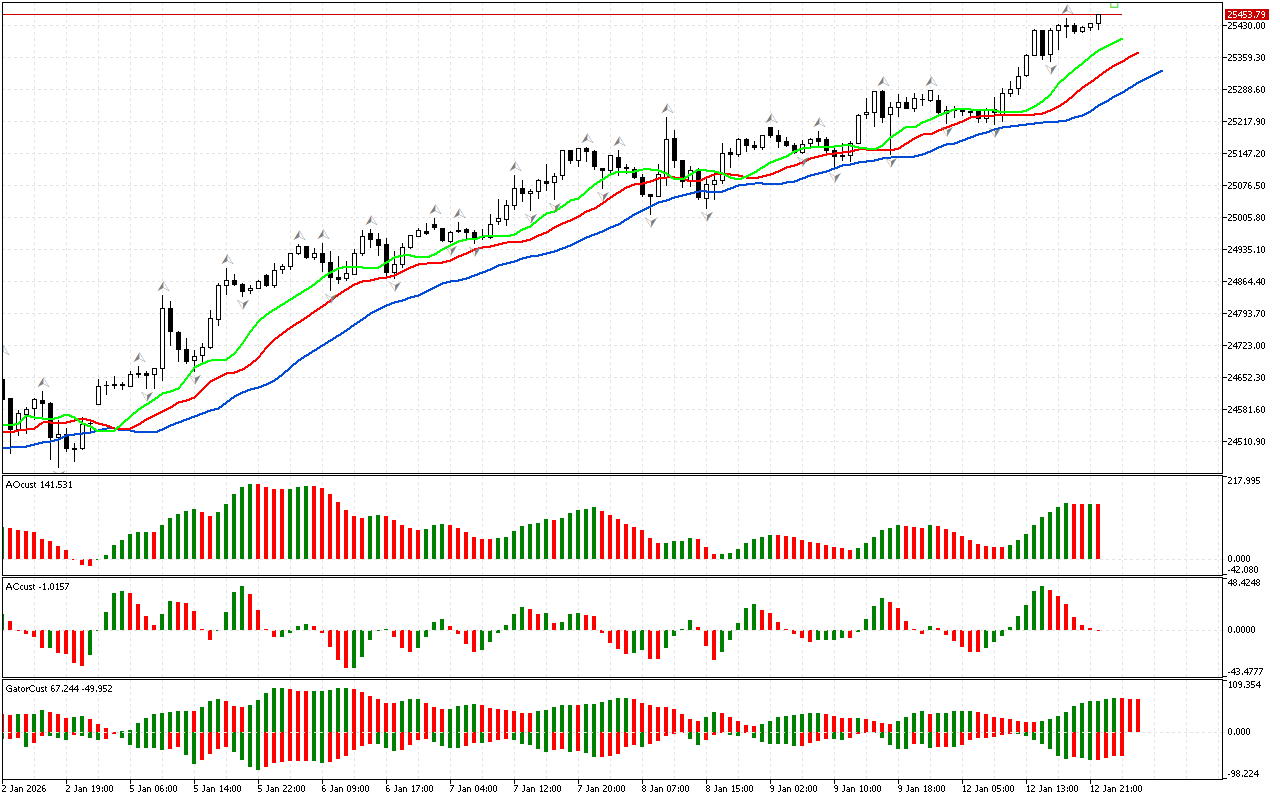
Task: Select the right end of the blue Alligator line
Action: [1160, 71]
